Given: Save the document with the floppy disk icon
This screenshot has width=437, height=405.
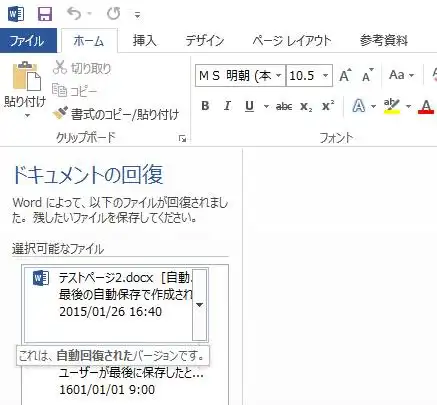Looking at the screenshot, I should point(44,14).
